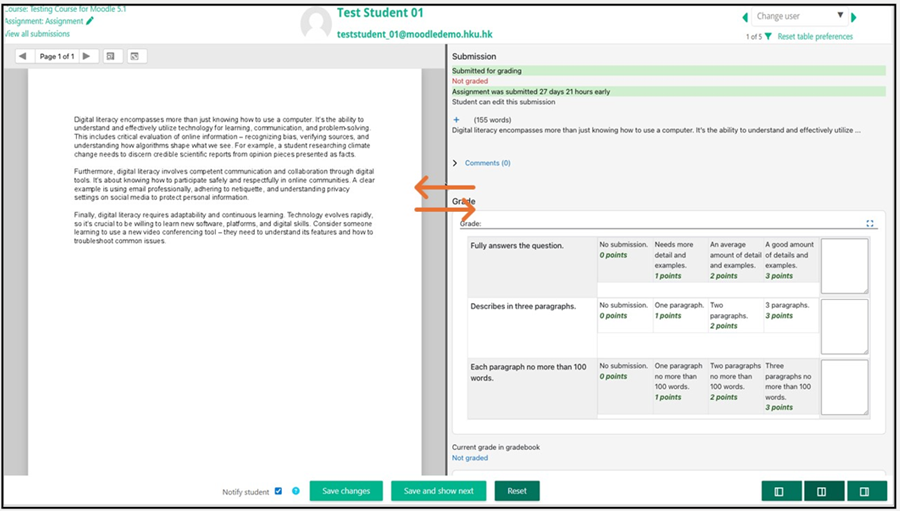
Task: Select 'Needs more detail' 1 point rubric level
Action: 679,260
